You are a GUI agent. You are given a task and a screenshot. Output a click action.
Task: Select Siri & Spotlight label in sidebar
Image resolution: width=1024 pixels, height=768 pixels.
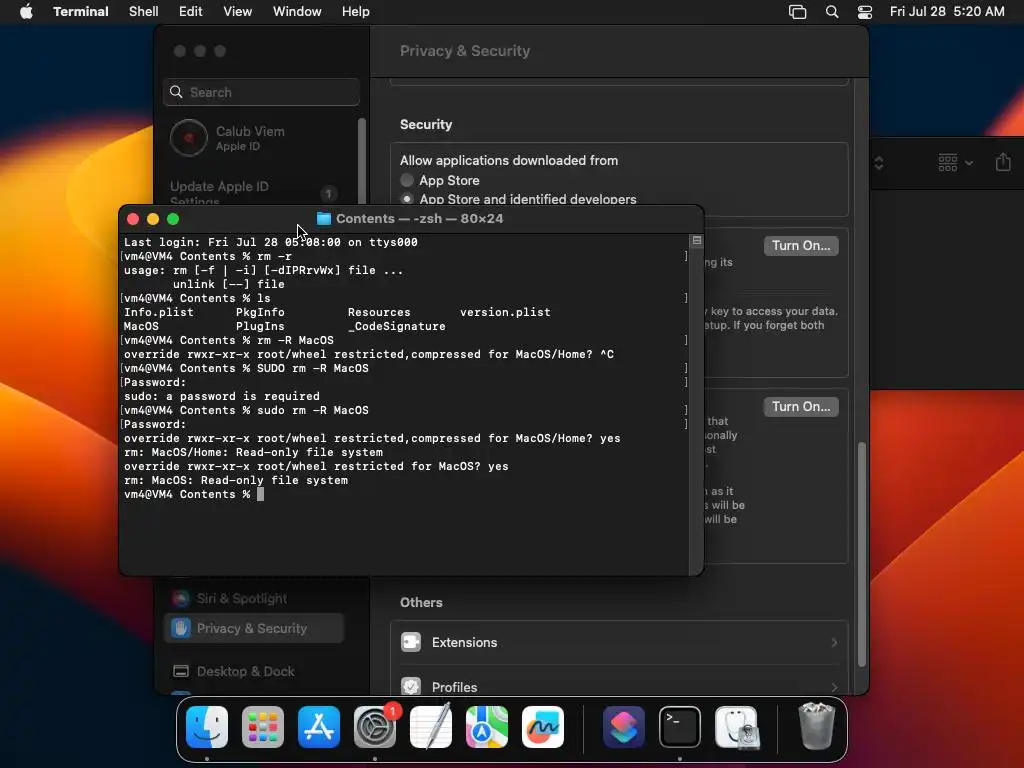click(242, 598)
